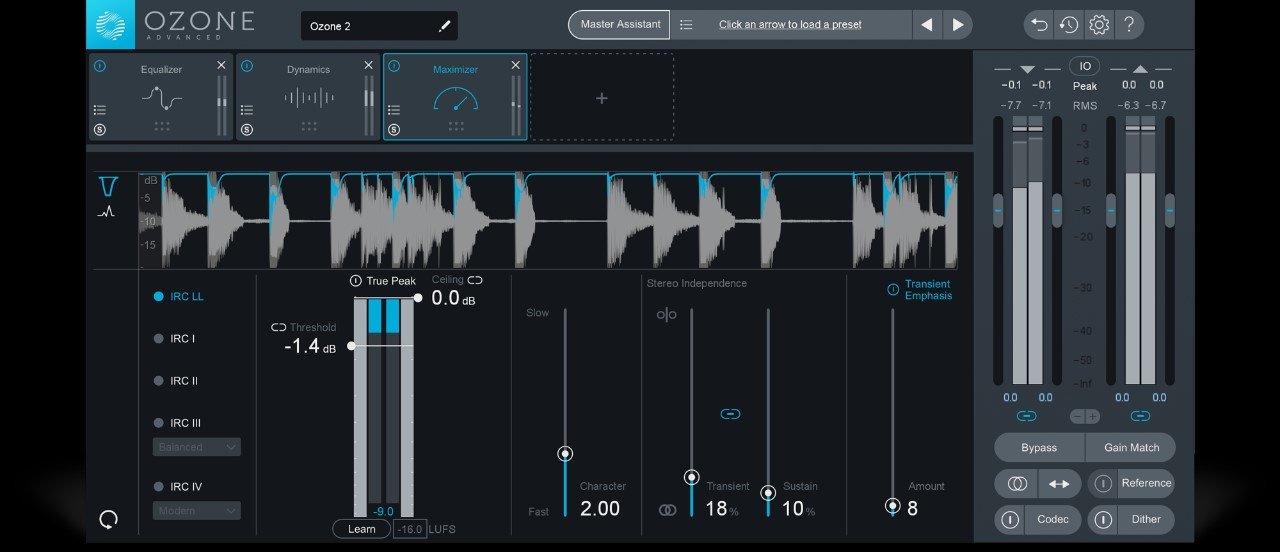Viewport: 1280px width, 552px height.
Task: Solo the Dynamics module
Action: click(x=247, y=130)
